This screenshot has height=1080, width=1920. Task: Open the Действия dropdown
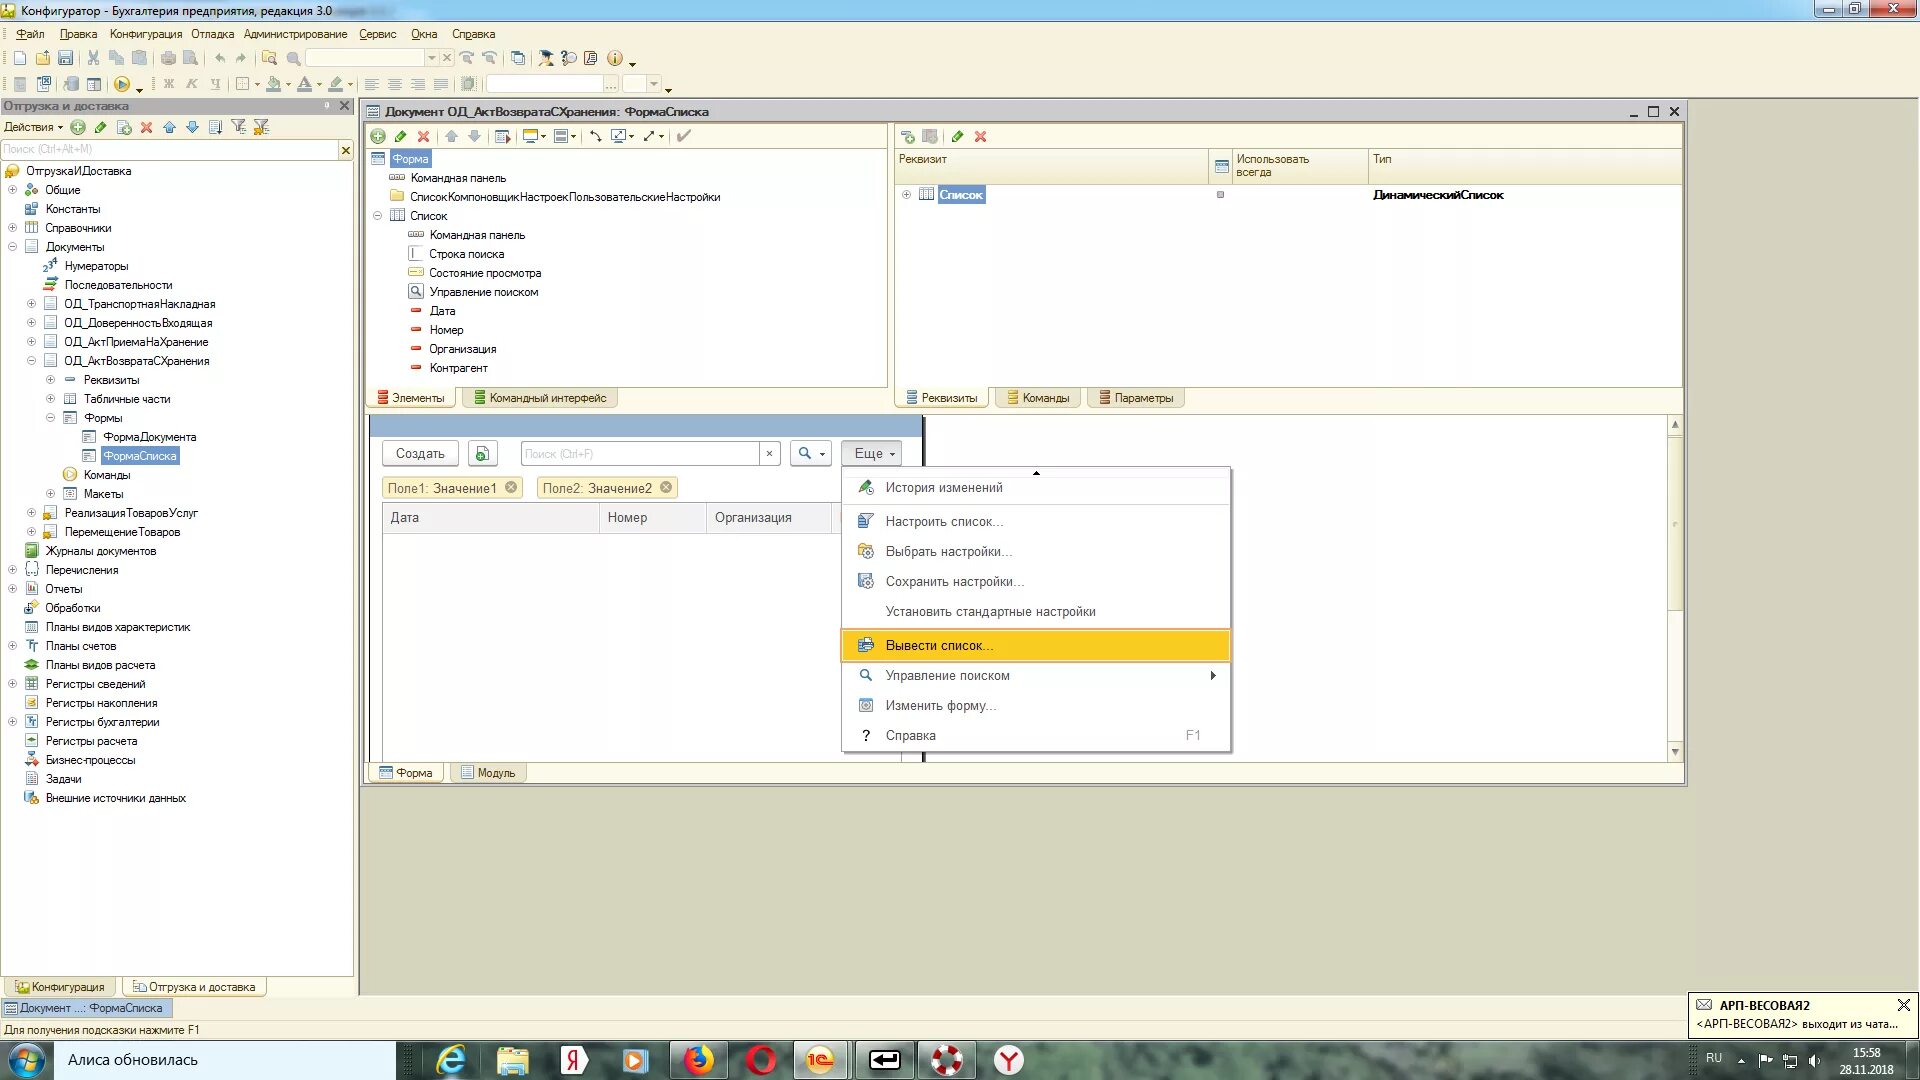(x=33, y=127)
